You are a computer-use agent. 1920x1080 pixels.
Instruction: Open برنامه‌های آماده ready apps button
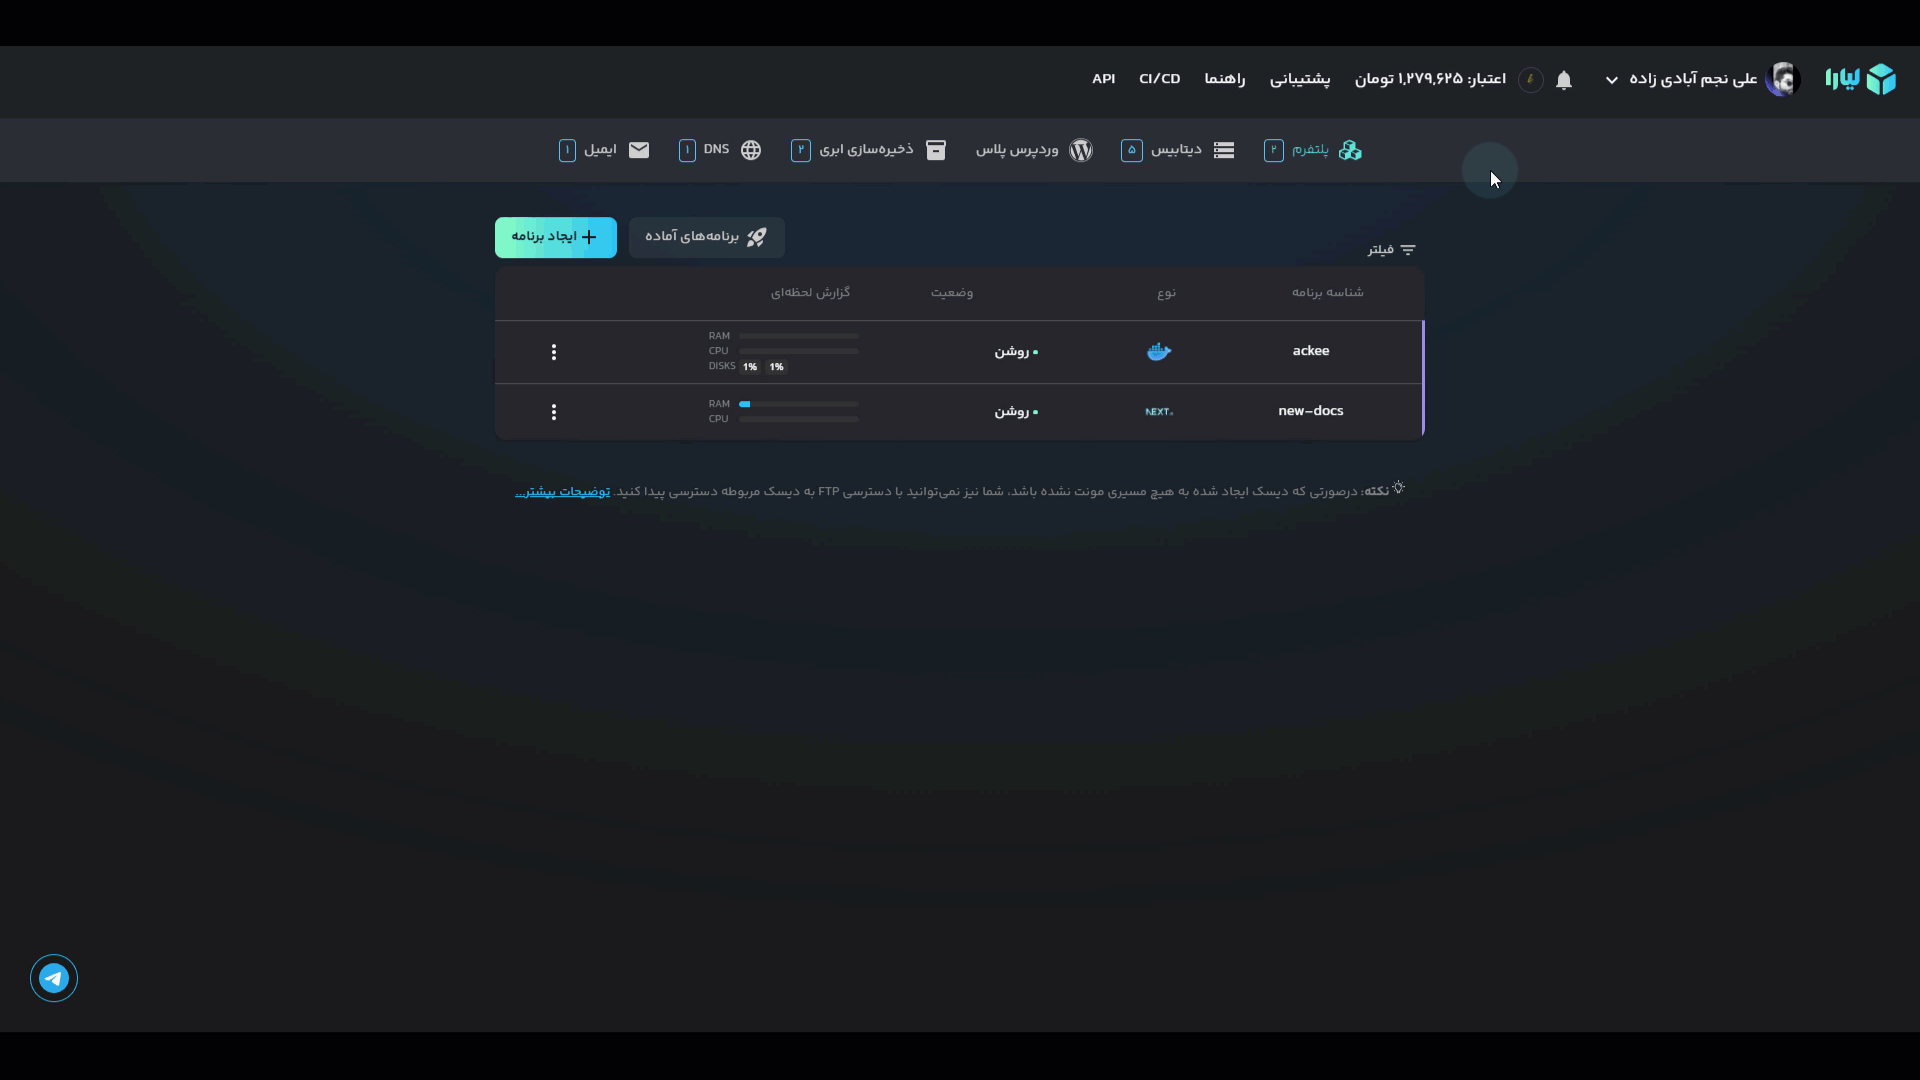pos(707,237)
